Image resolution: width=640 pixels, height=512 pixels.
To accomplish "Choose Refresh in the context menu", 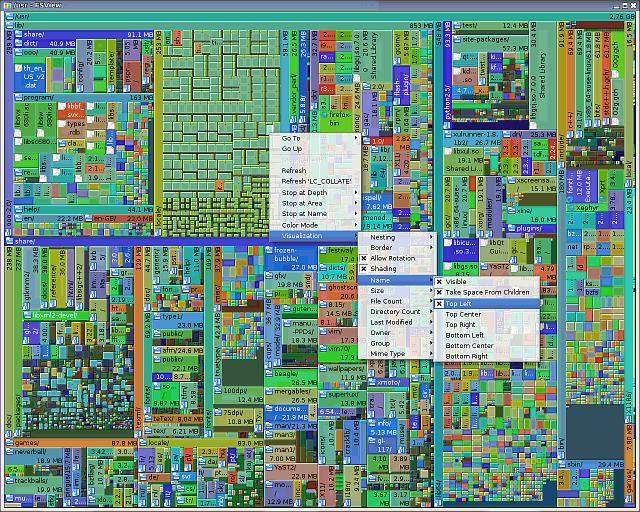I will coord(314,171).
